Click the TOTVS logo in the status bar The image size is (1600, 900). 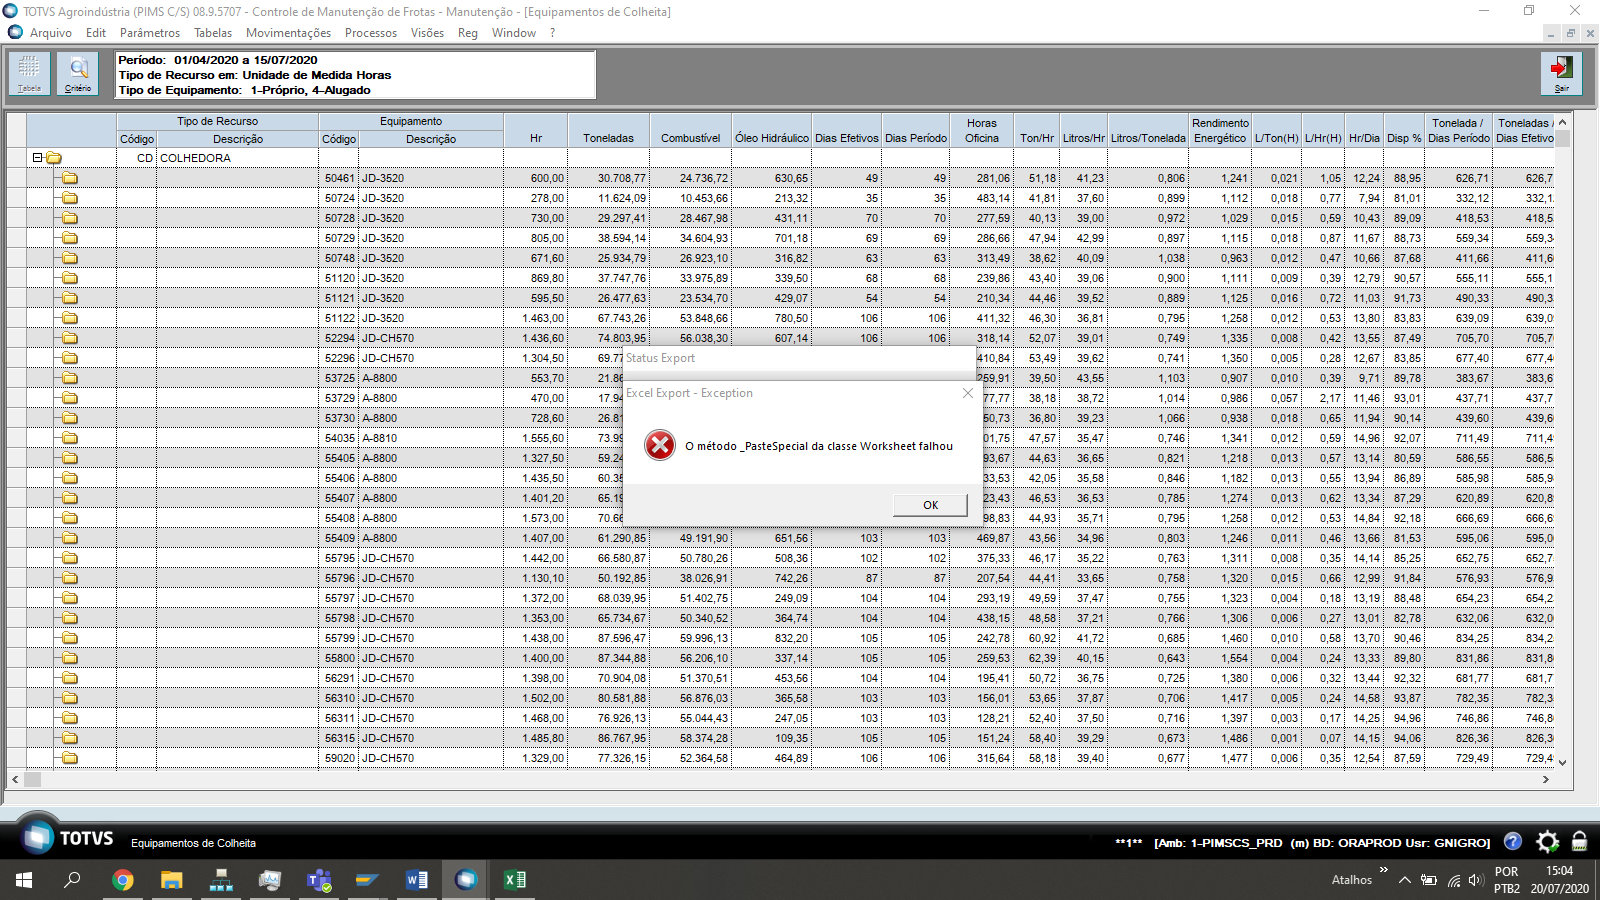[x=66, y=838]
